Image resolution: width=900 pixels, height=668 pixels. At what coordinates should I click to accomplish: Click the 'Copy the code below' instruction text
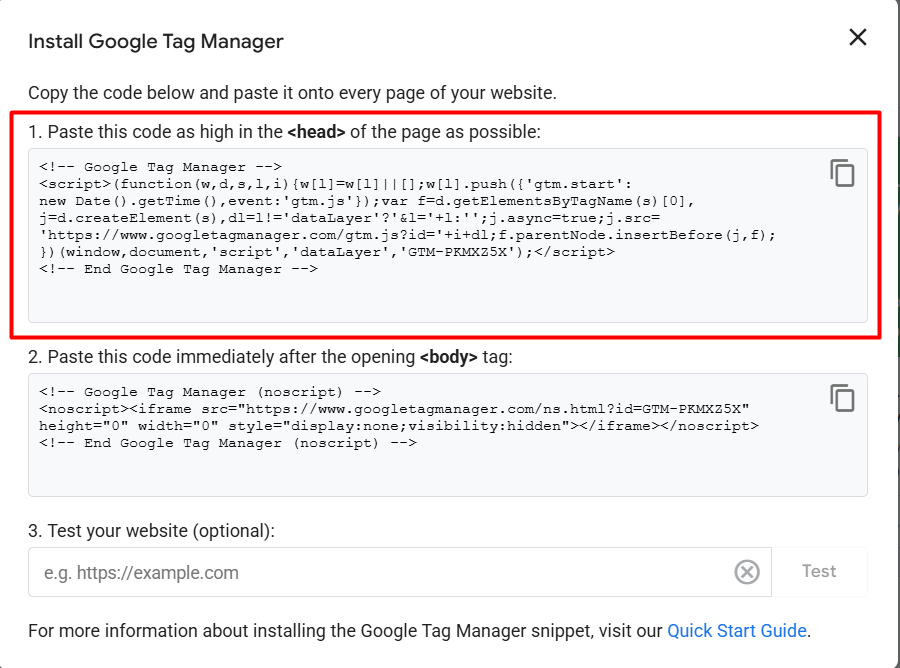[292, 93]
